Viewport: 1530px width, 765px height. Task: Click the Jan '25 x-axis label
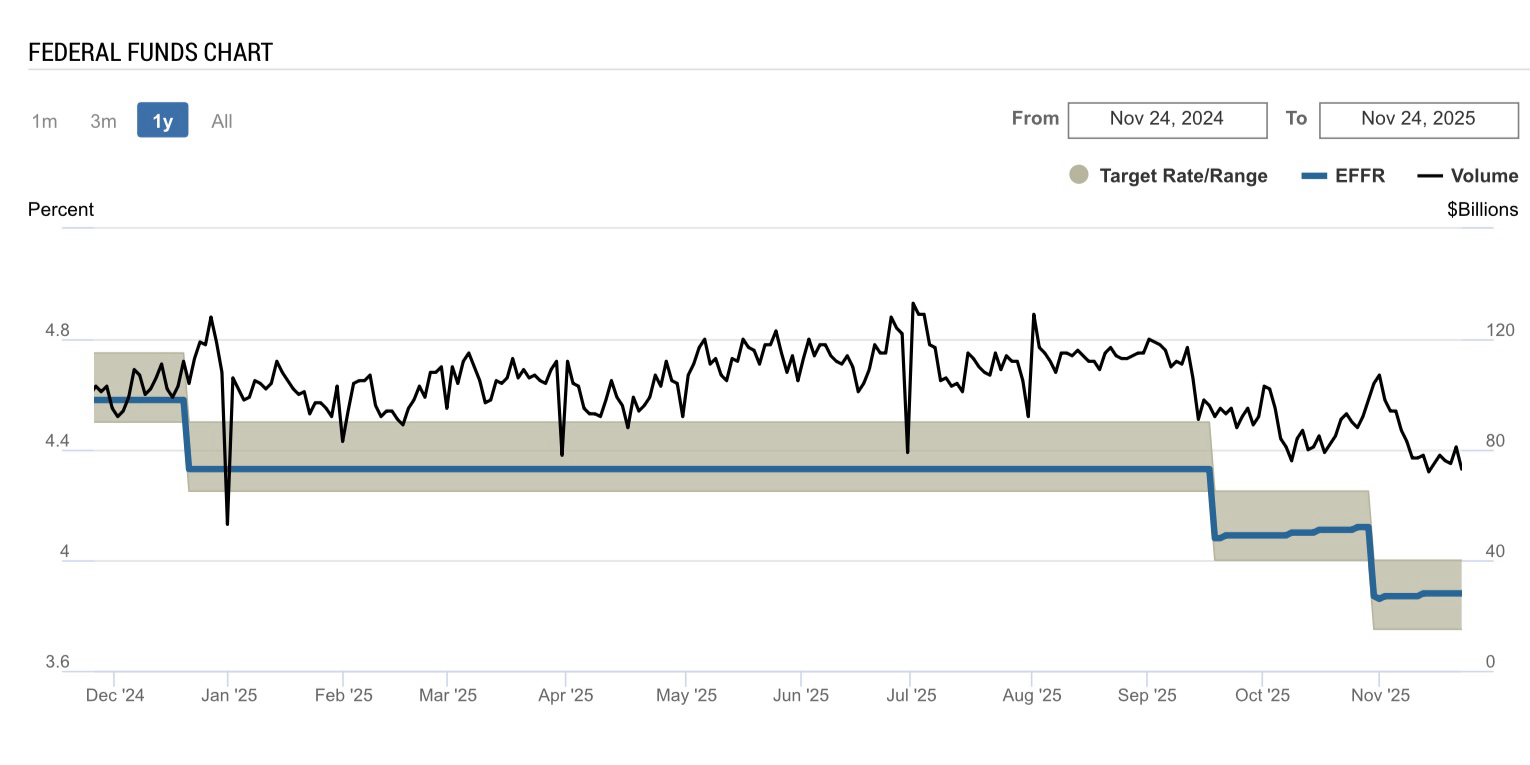coord(229,695)
